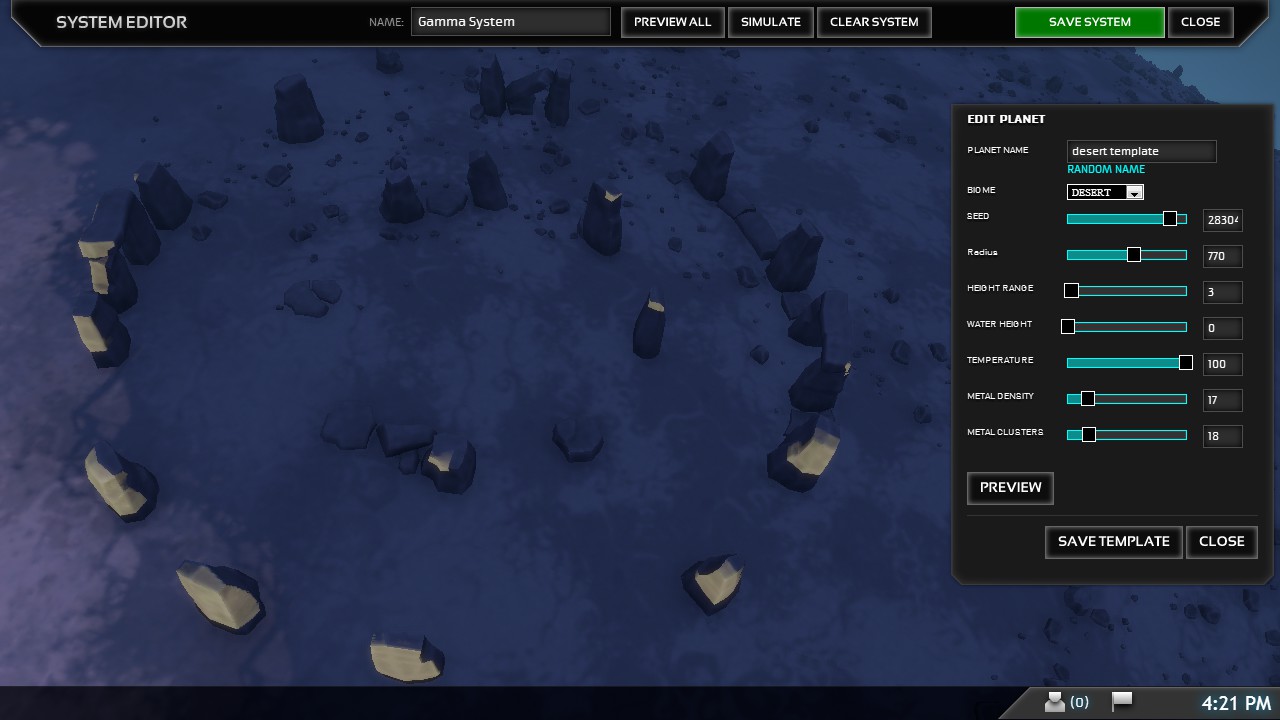Click the Water Height slider handle
This screenshot has height=720, width=1280.
pyautogui.click(x=1068, y=327)
